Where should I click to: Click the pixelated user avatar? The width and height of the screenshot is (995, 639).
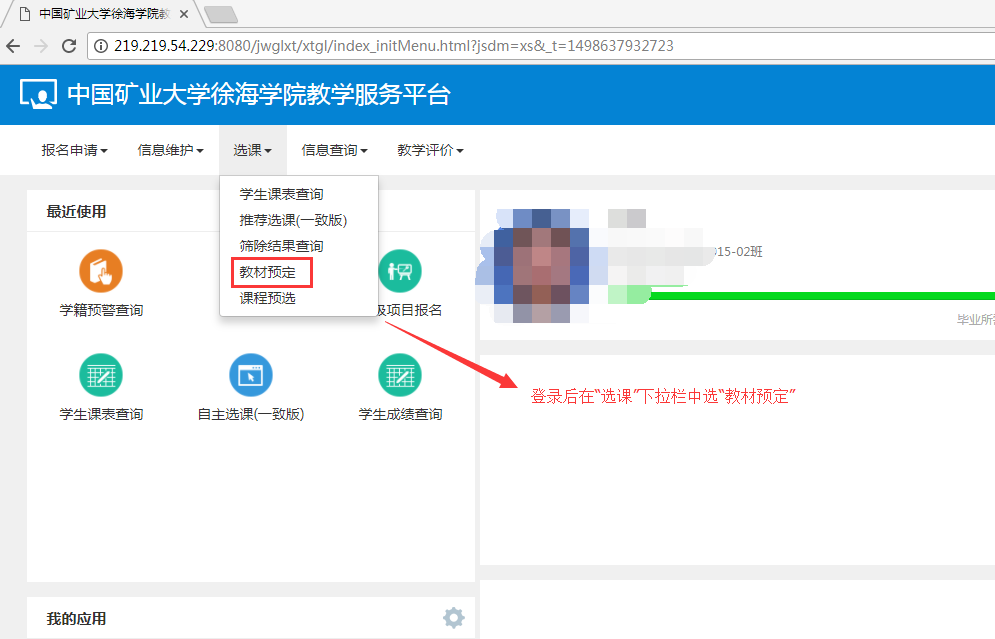[541, 266]
